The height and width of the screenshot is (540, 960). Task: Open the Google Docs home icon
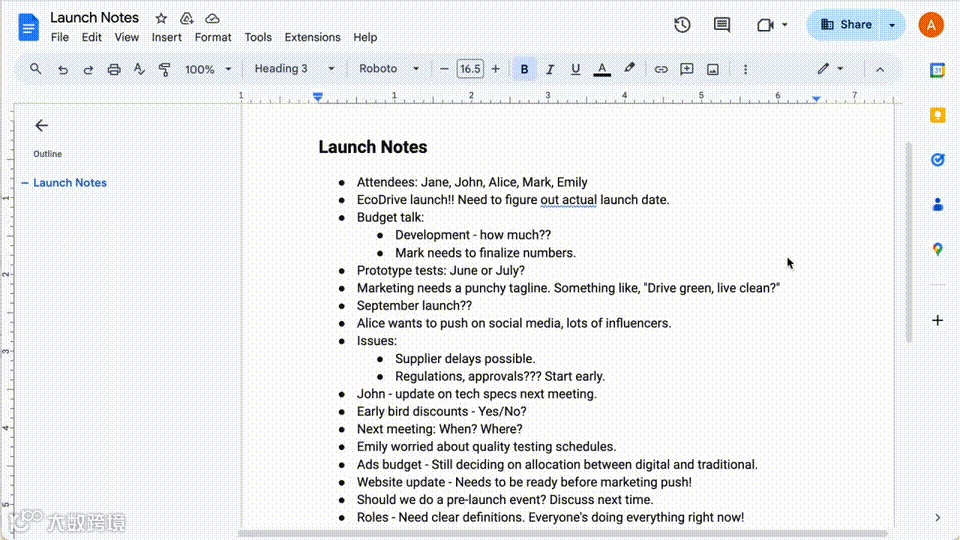click(x=28, y=28)
